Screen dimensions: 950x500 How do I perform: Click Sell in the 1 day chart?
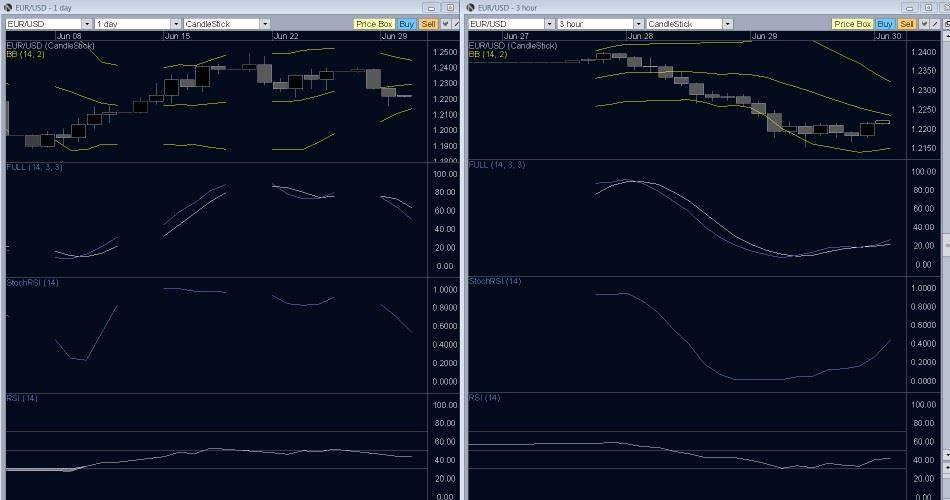tap(428, 24)
